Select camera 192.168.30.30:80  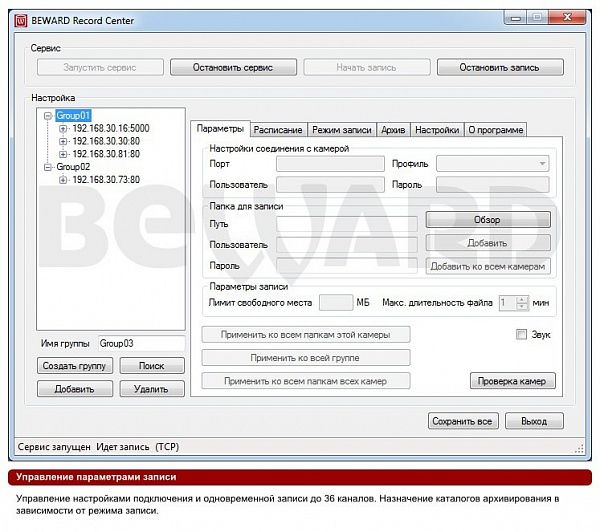tap(106, 141)
